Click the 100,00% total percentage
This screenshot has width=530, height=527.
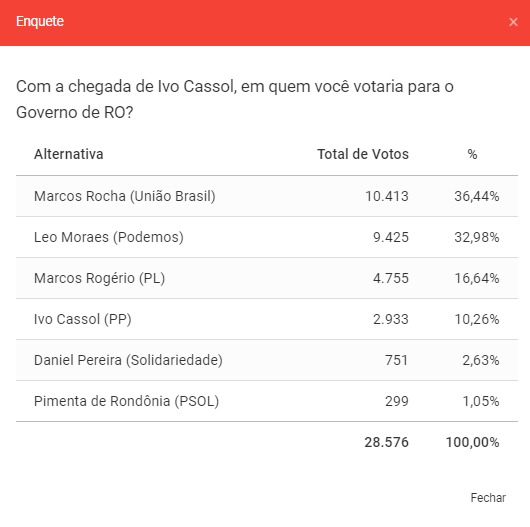point(472,442)
